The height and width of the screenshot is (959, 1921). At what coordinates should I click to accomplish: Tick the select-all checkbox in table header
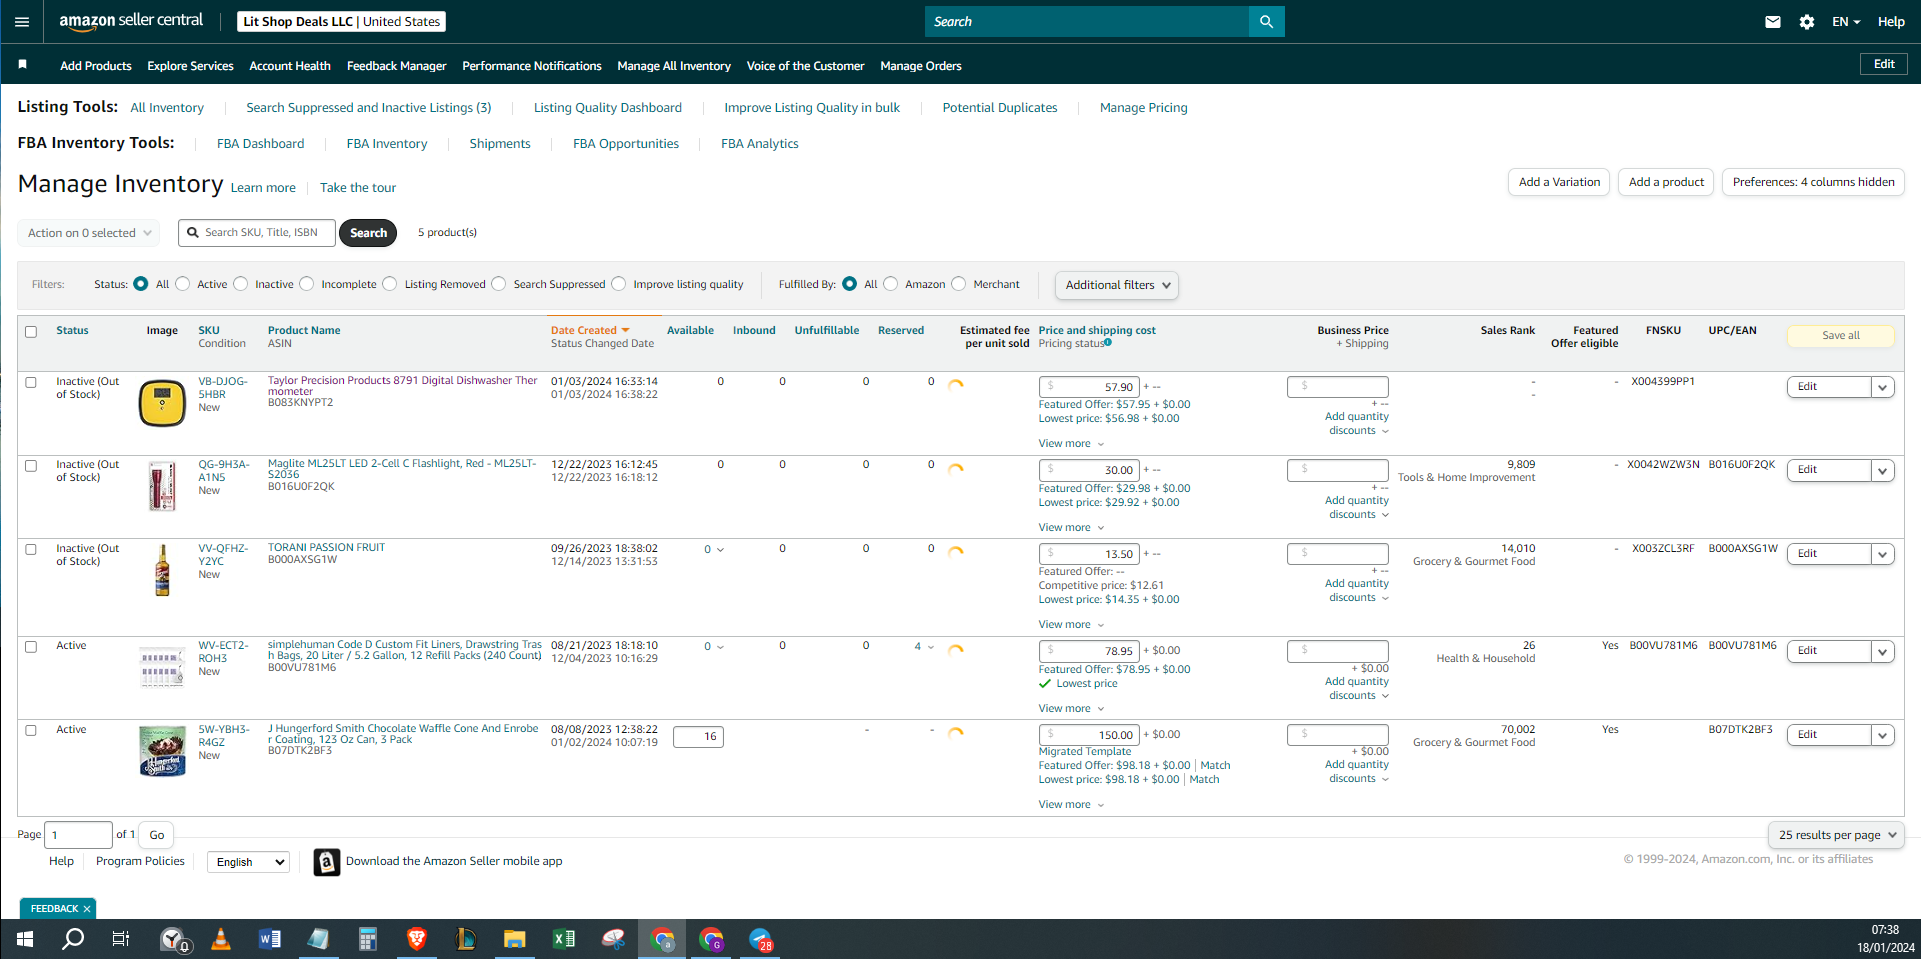[x=31, y=332]
